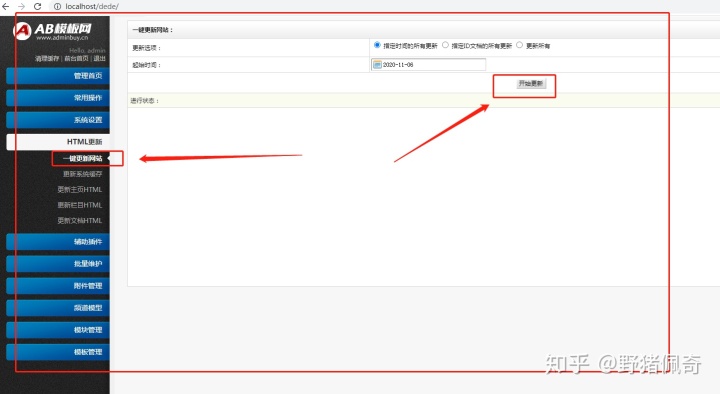
Task: Expand the 系统设置 menu
Action: click(58, 120)
